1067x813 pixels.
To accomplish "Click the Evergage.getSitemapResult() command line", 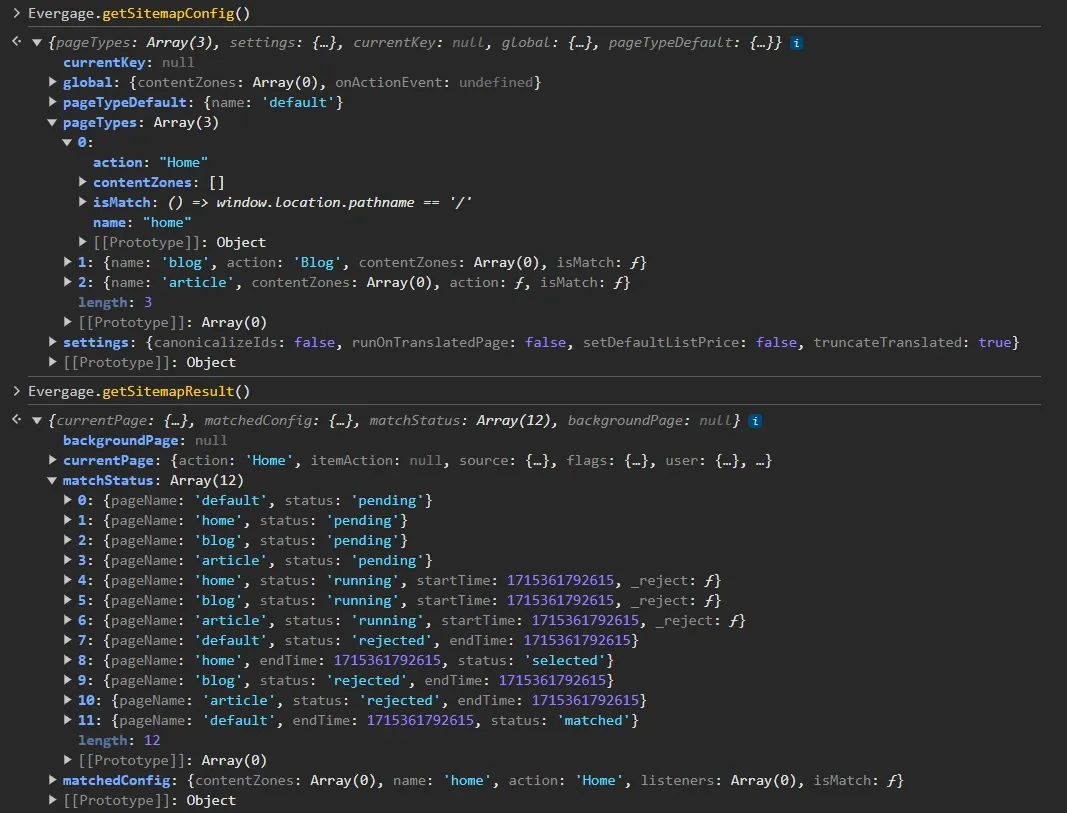I will point(138,391).
